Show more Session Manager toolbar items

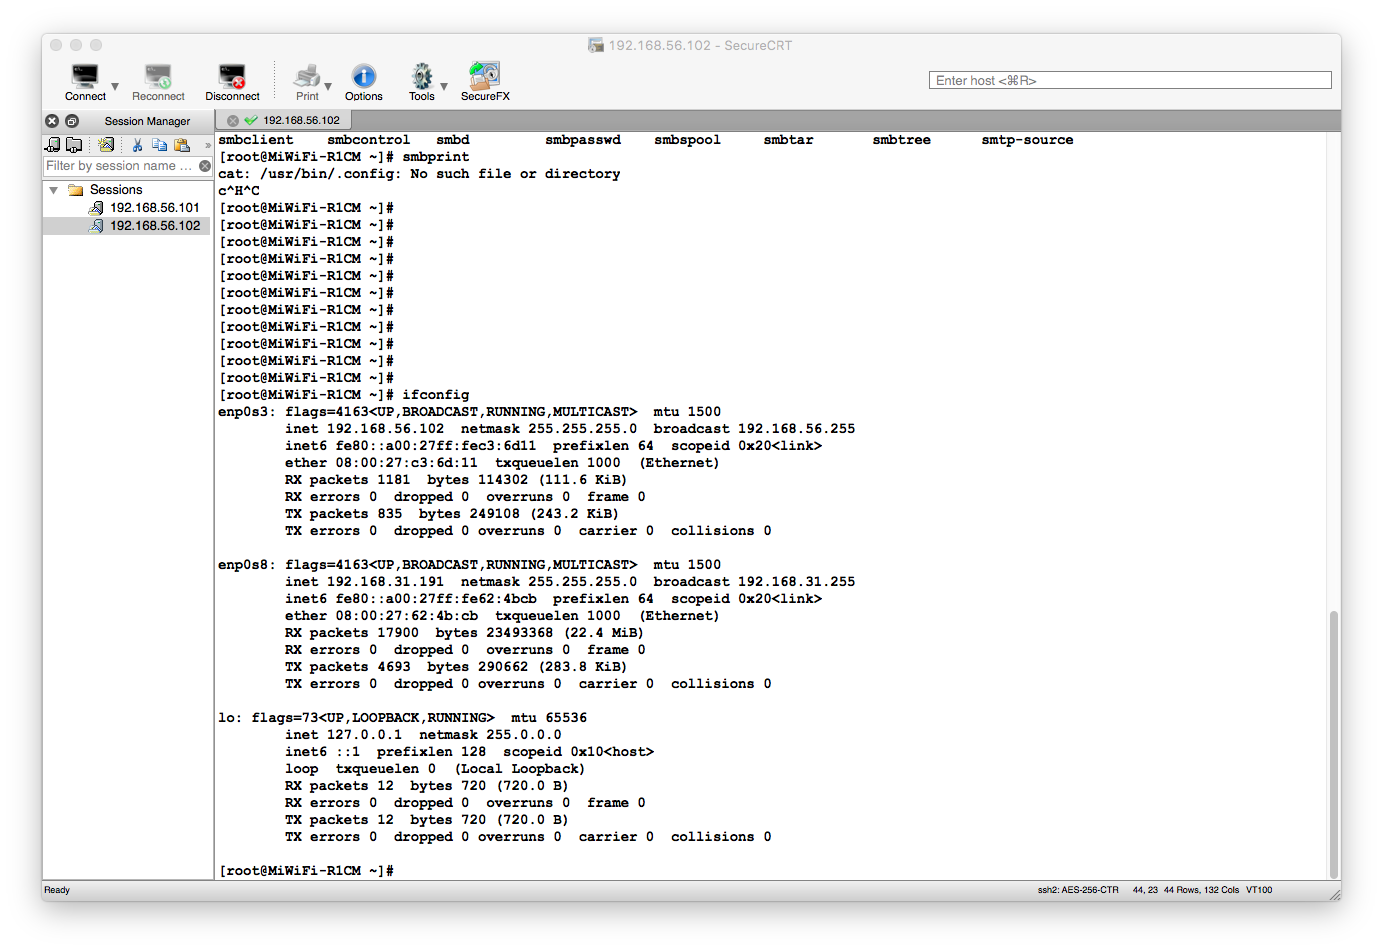pos(208,145)
